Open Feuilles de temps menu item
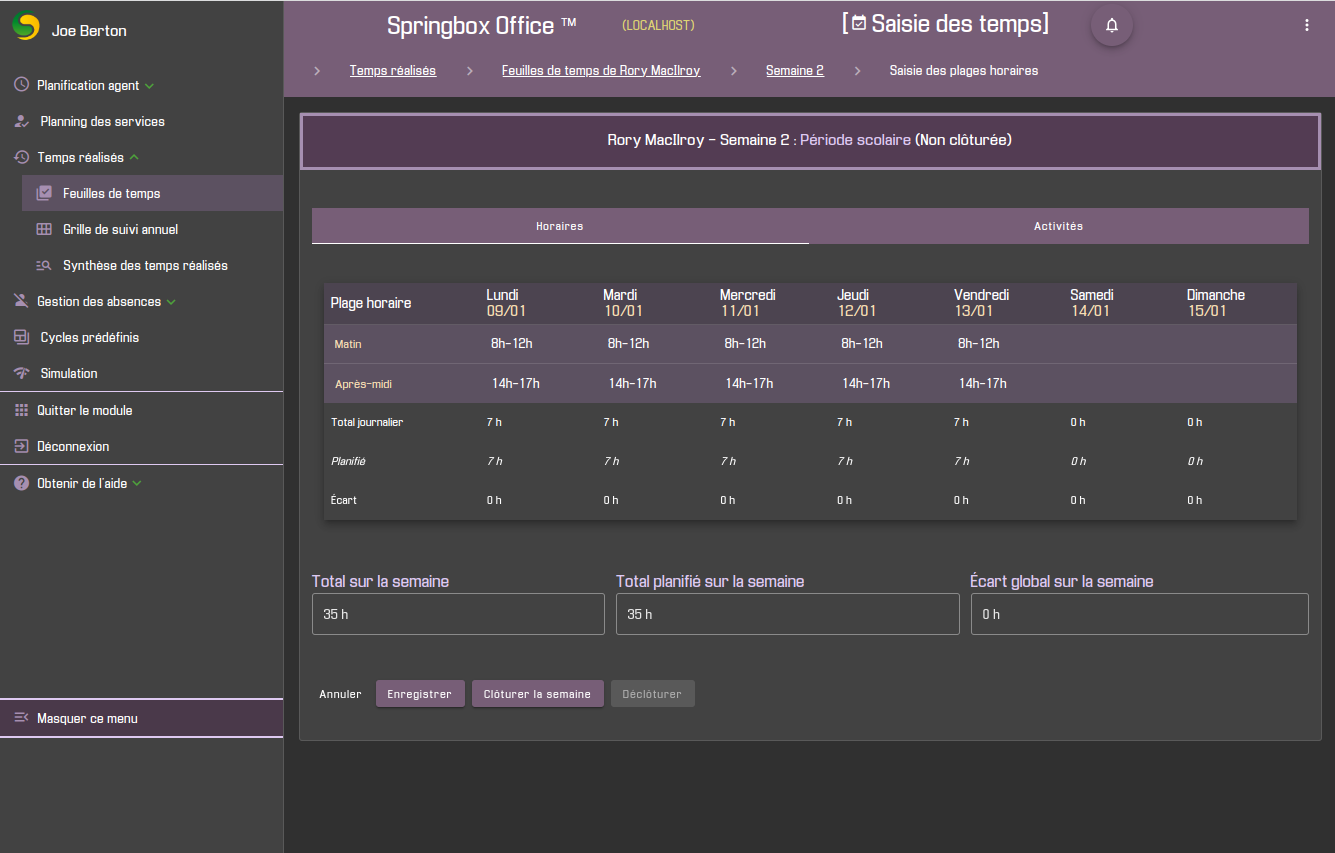The image size is (1335, 853). [x=152, y=193]
